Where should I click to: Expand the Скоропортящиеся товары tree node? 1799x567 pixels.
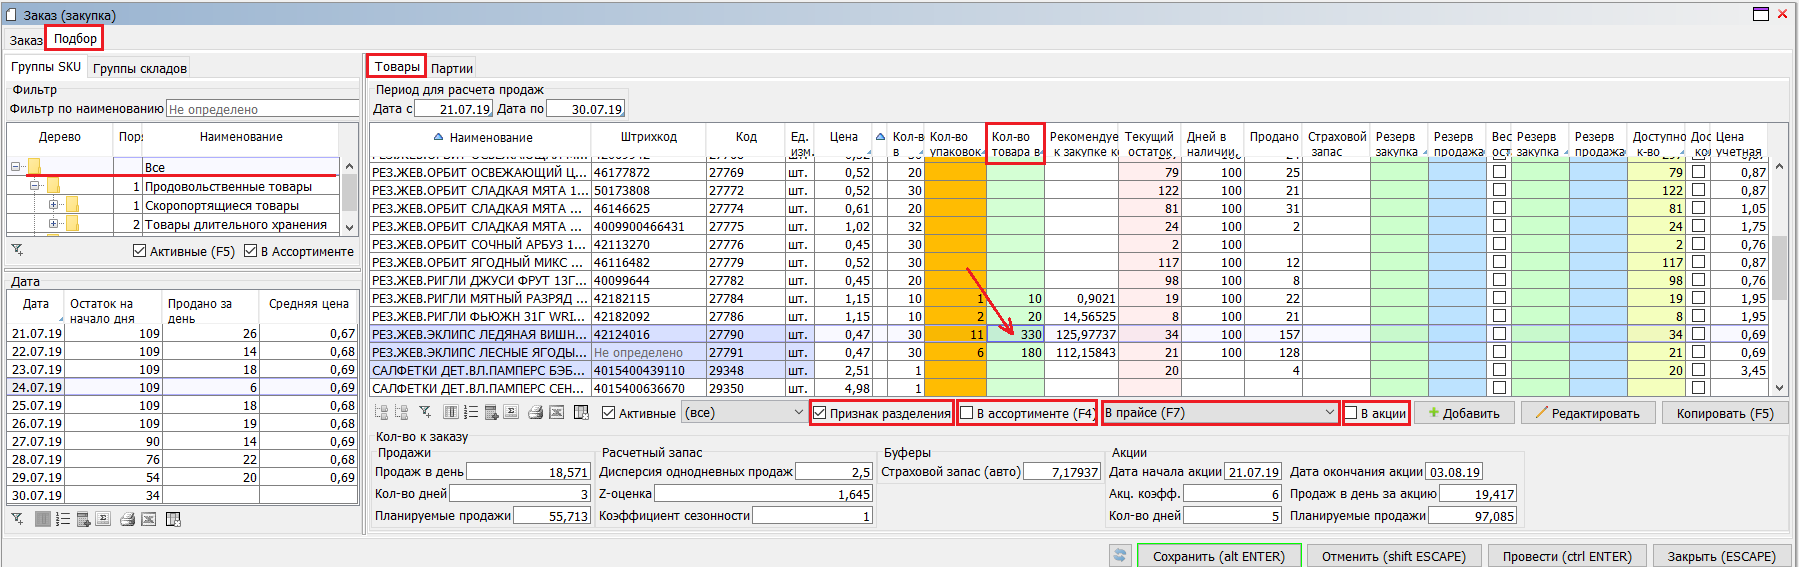pyautogui.click(x=54, y=205)
